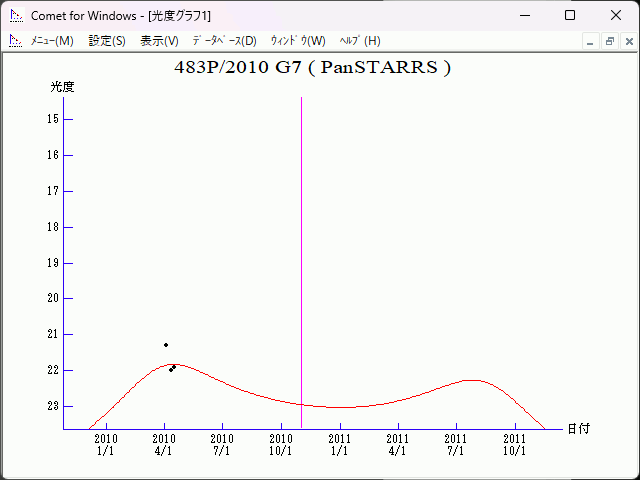Restore down the inner graph child window
Image resolution: width=640 pixels, height=480 pixels.
pos(609,41)
